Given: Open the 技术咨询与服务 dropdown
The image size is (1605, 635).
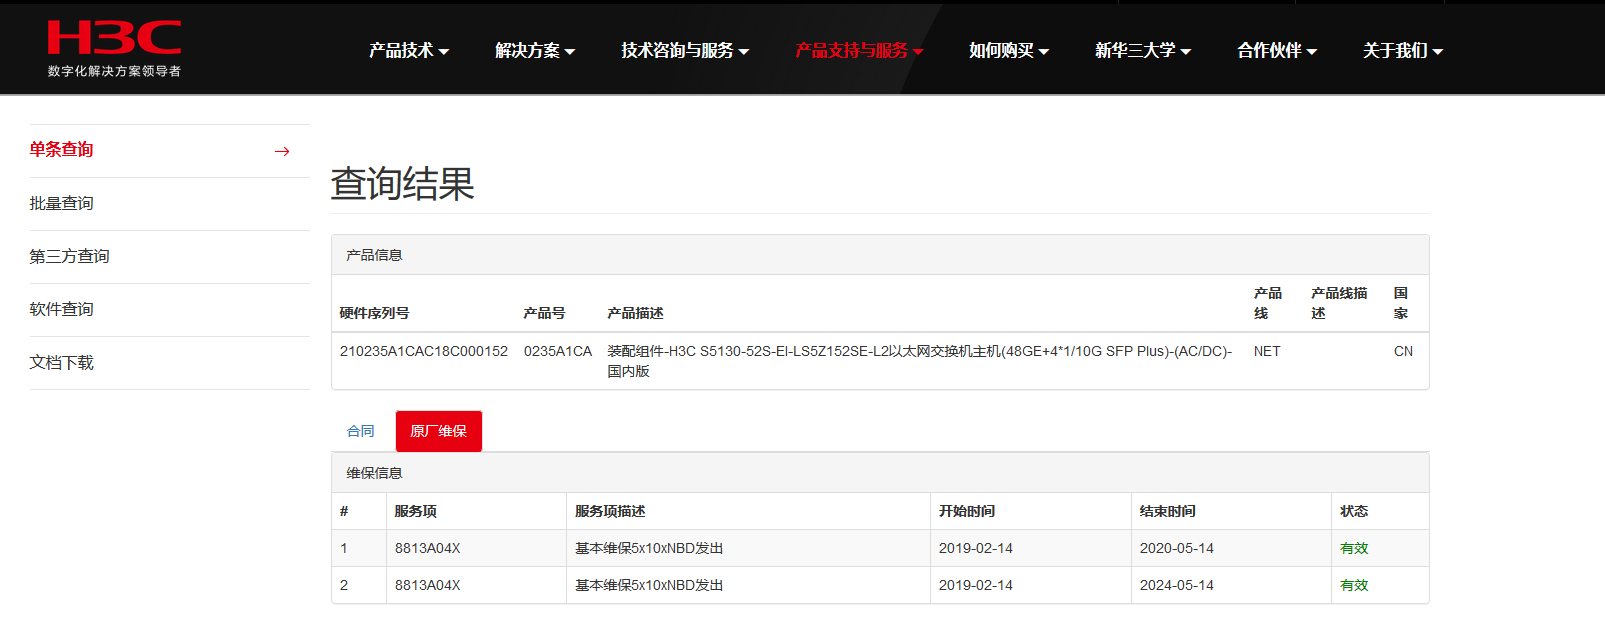Looking at the screenshot, I should (x=685, y=50).
